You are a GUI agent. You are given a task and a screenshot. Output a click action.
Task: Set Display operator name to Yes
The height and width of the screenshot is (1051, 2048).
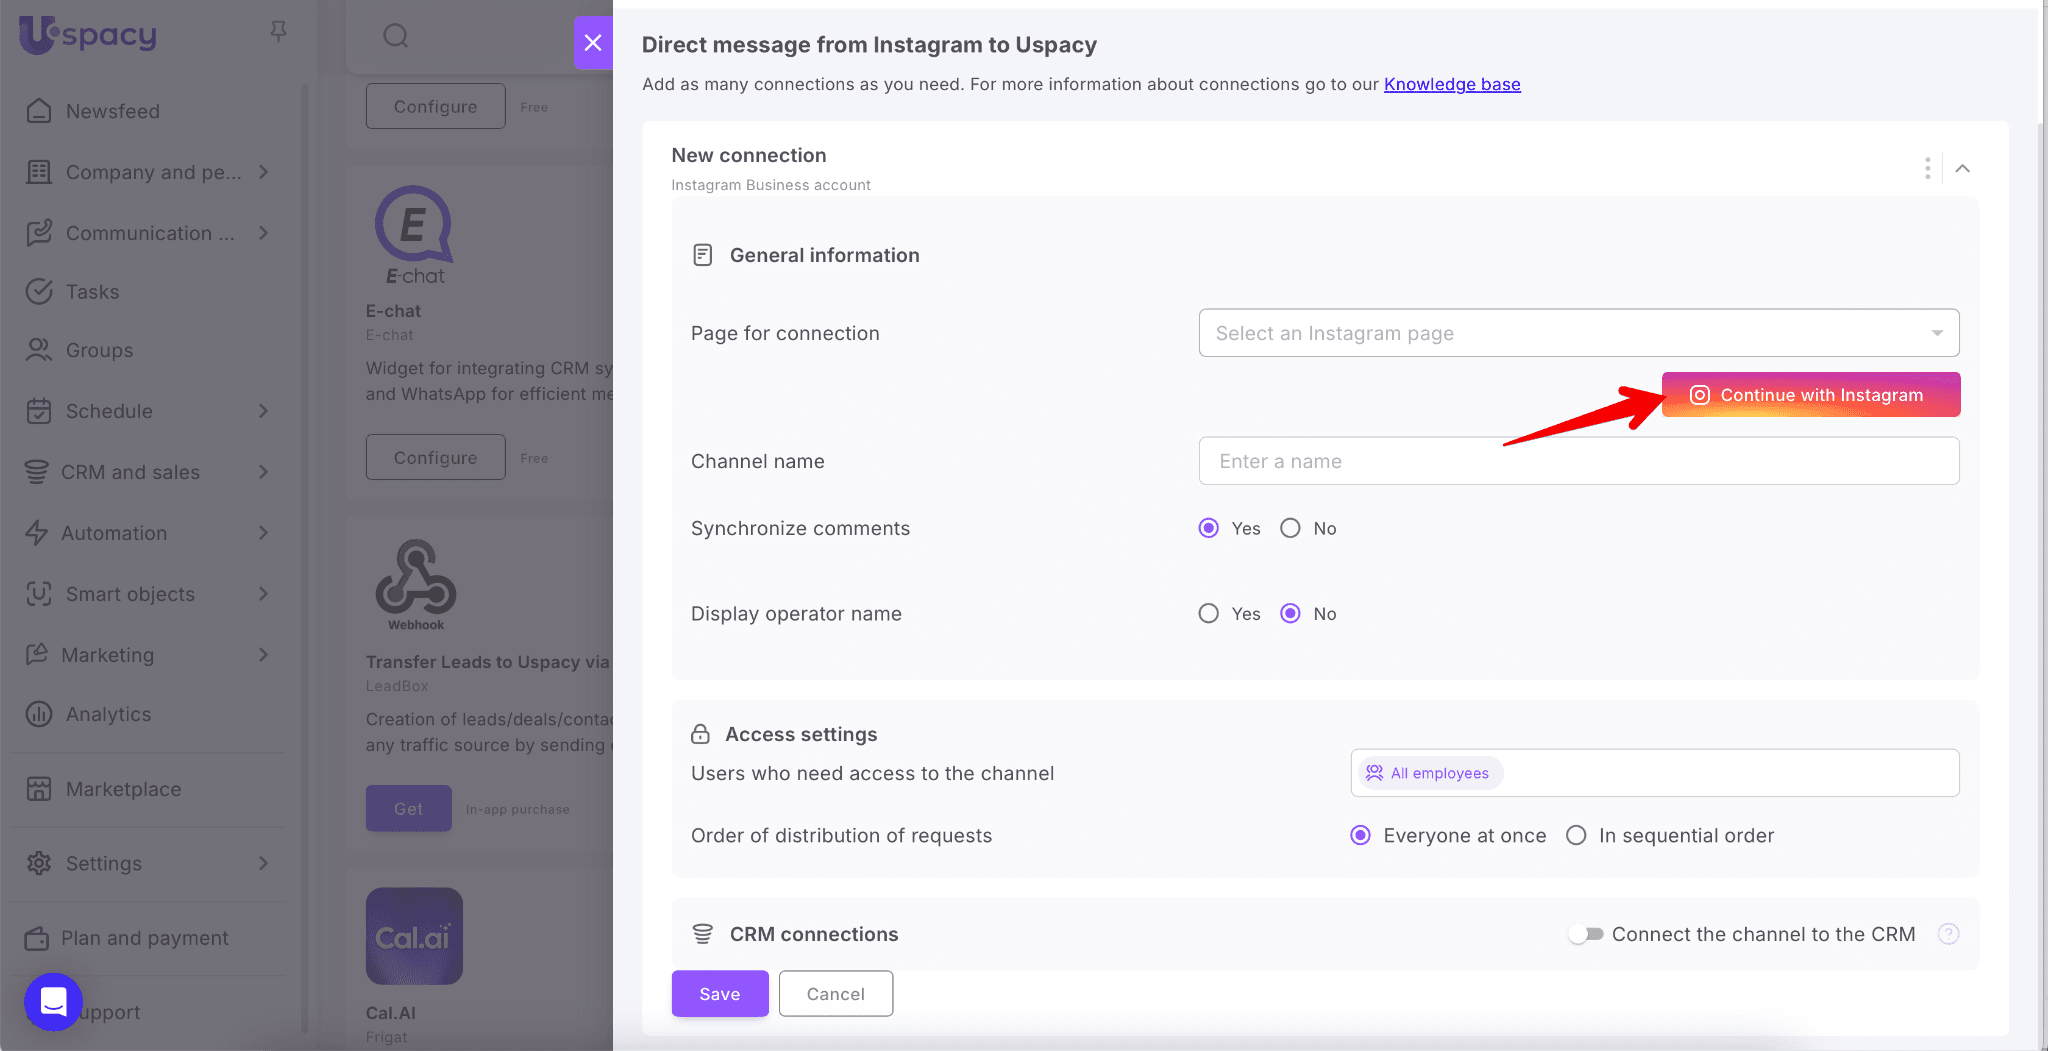click(x=1208, y=613)
